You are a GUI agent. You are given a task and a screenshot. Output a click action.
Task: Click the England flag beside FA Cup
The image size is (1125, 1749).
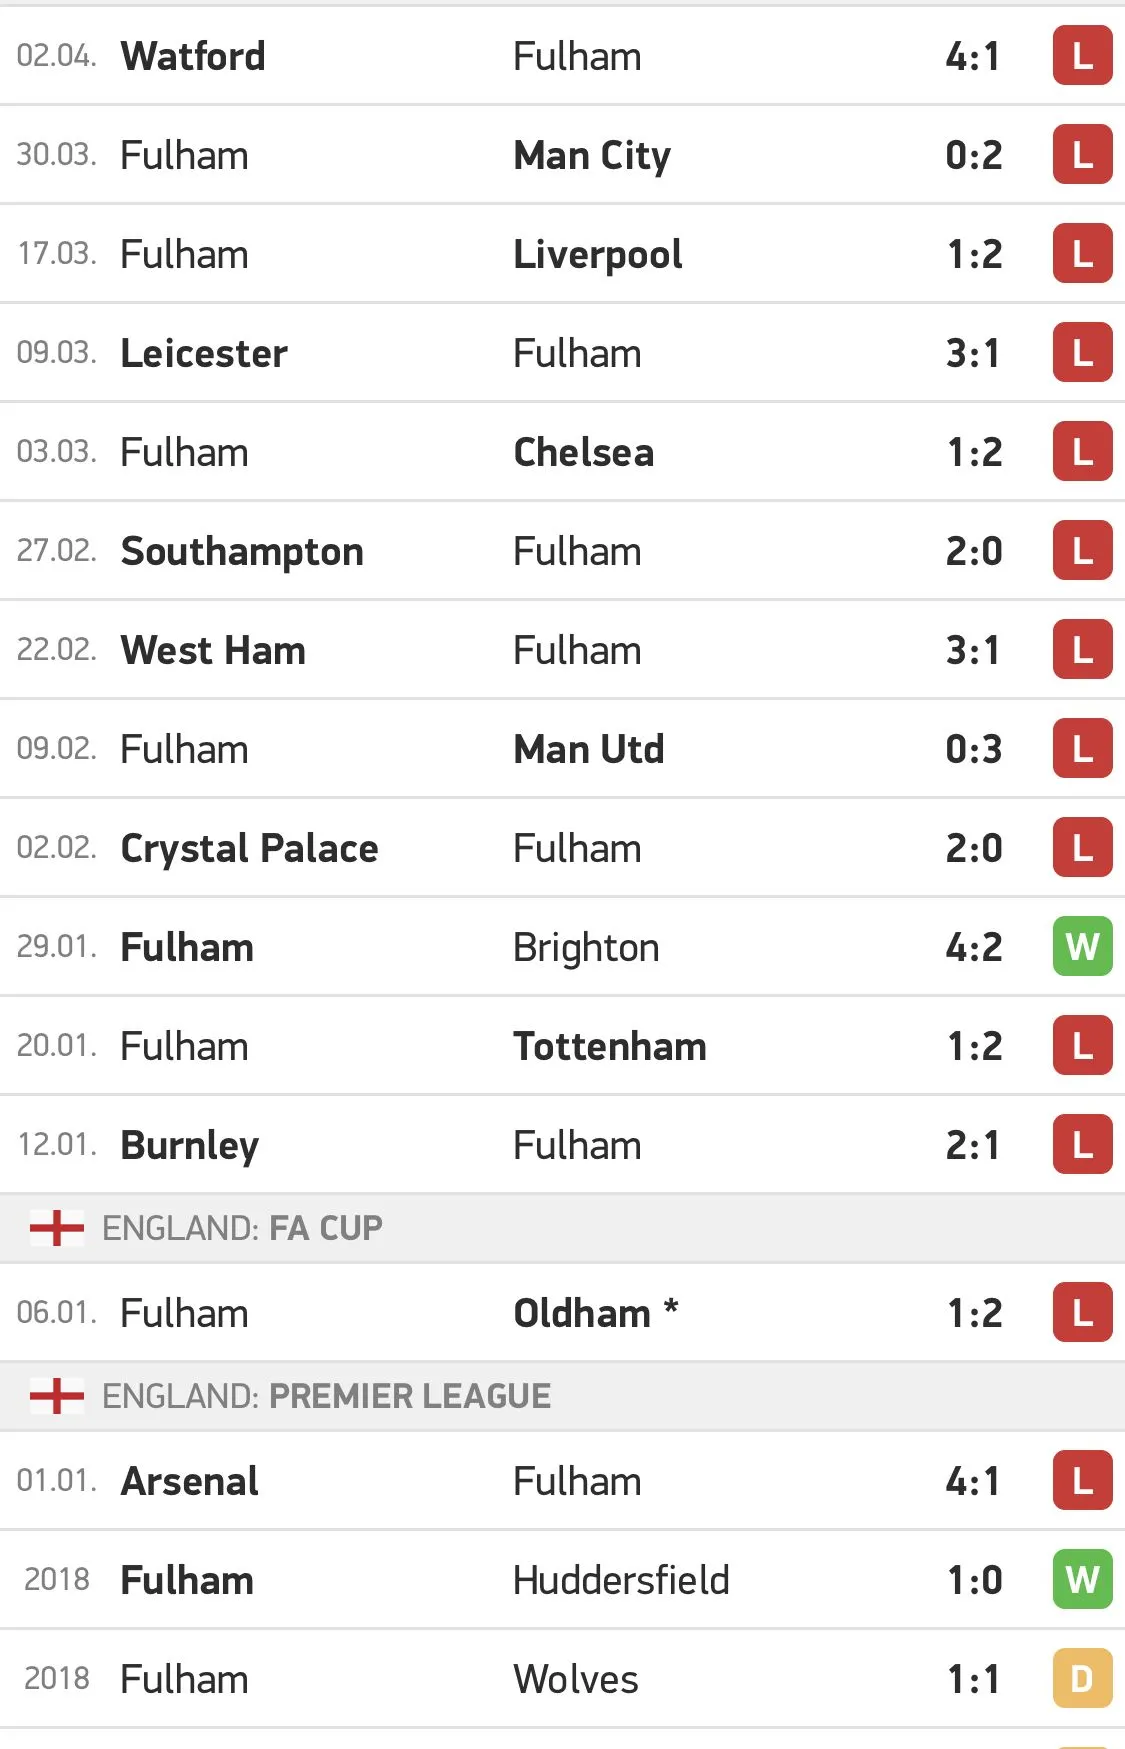tap(57, 1228)
